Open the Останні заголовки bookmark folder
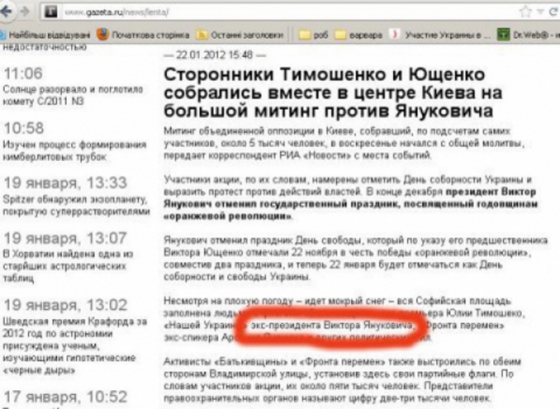The image size is (560, 409). (240, 35)
